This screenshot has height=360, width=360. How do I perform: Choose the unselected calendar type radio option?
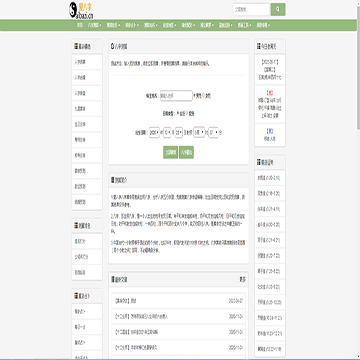tap(186, 114)
